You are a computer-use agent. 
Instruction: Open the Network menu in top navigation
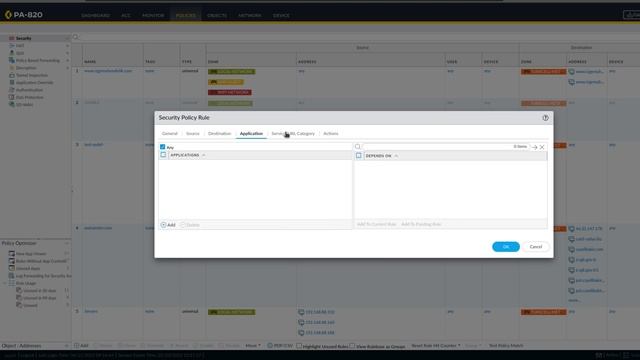pos(249,16)
